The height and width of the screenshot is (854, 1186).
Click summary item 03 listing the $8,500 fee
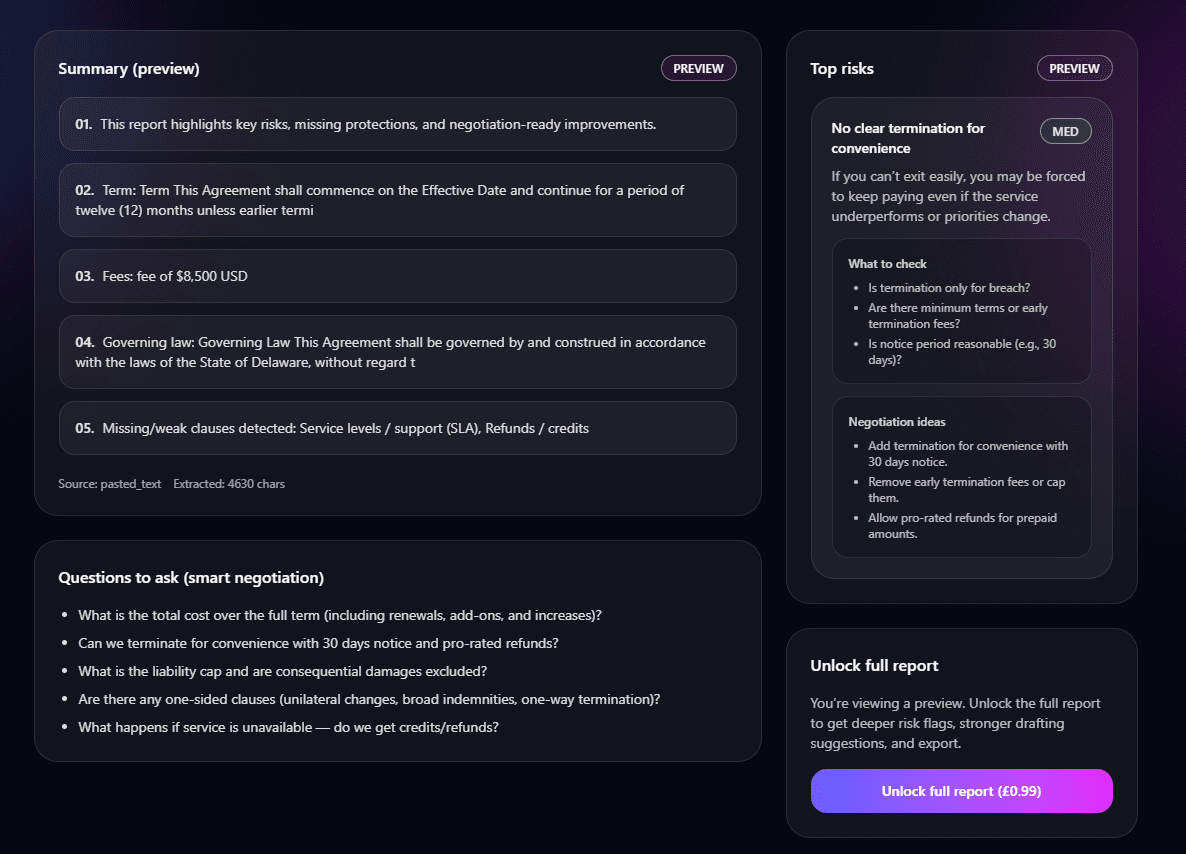pos(398,276)
